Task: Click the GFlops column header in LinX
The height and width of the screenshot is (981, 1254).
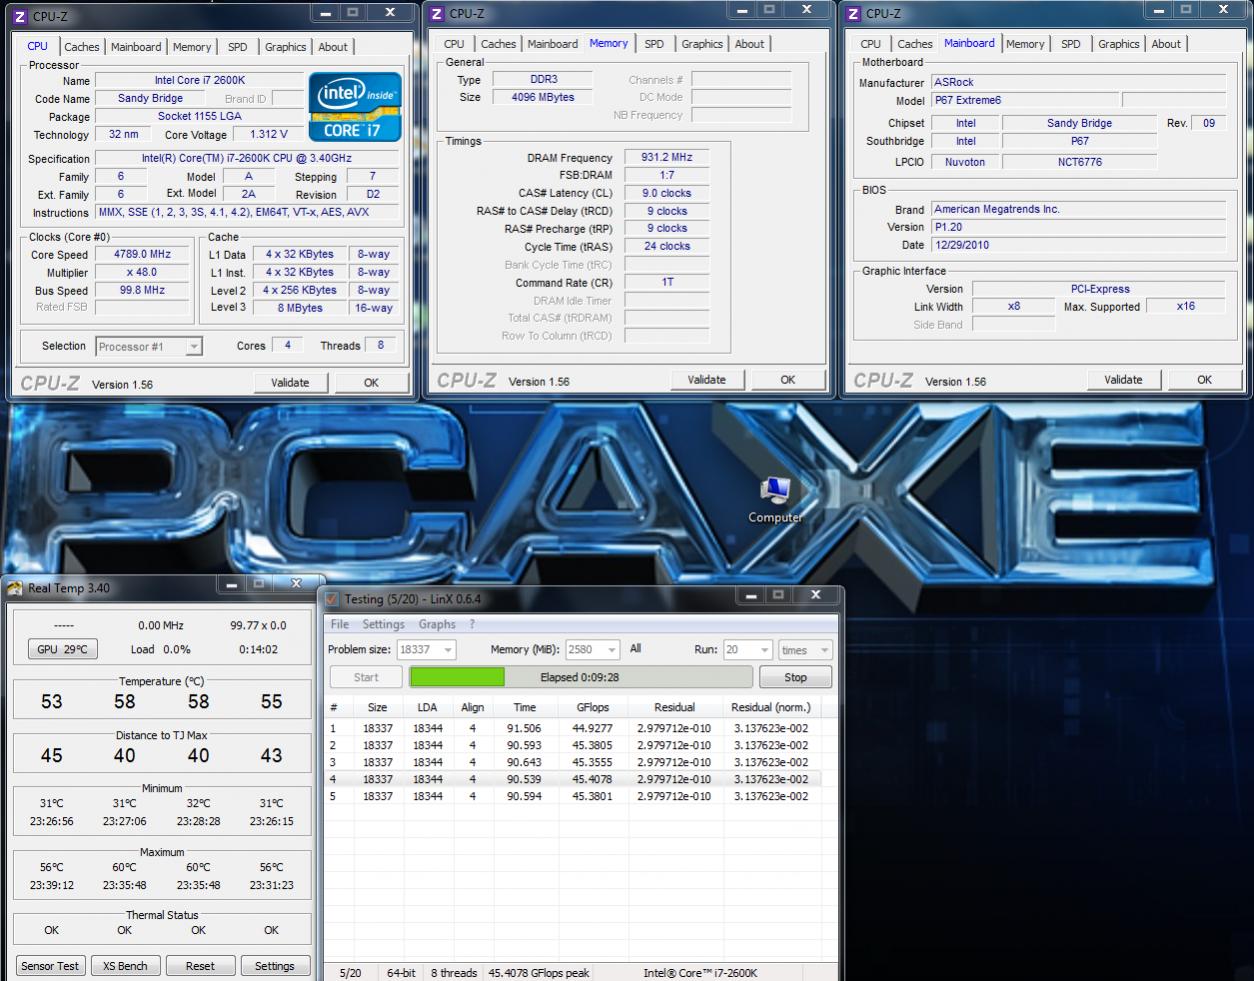Action: pyautogui.click(x=592, y=707)
